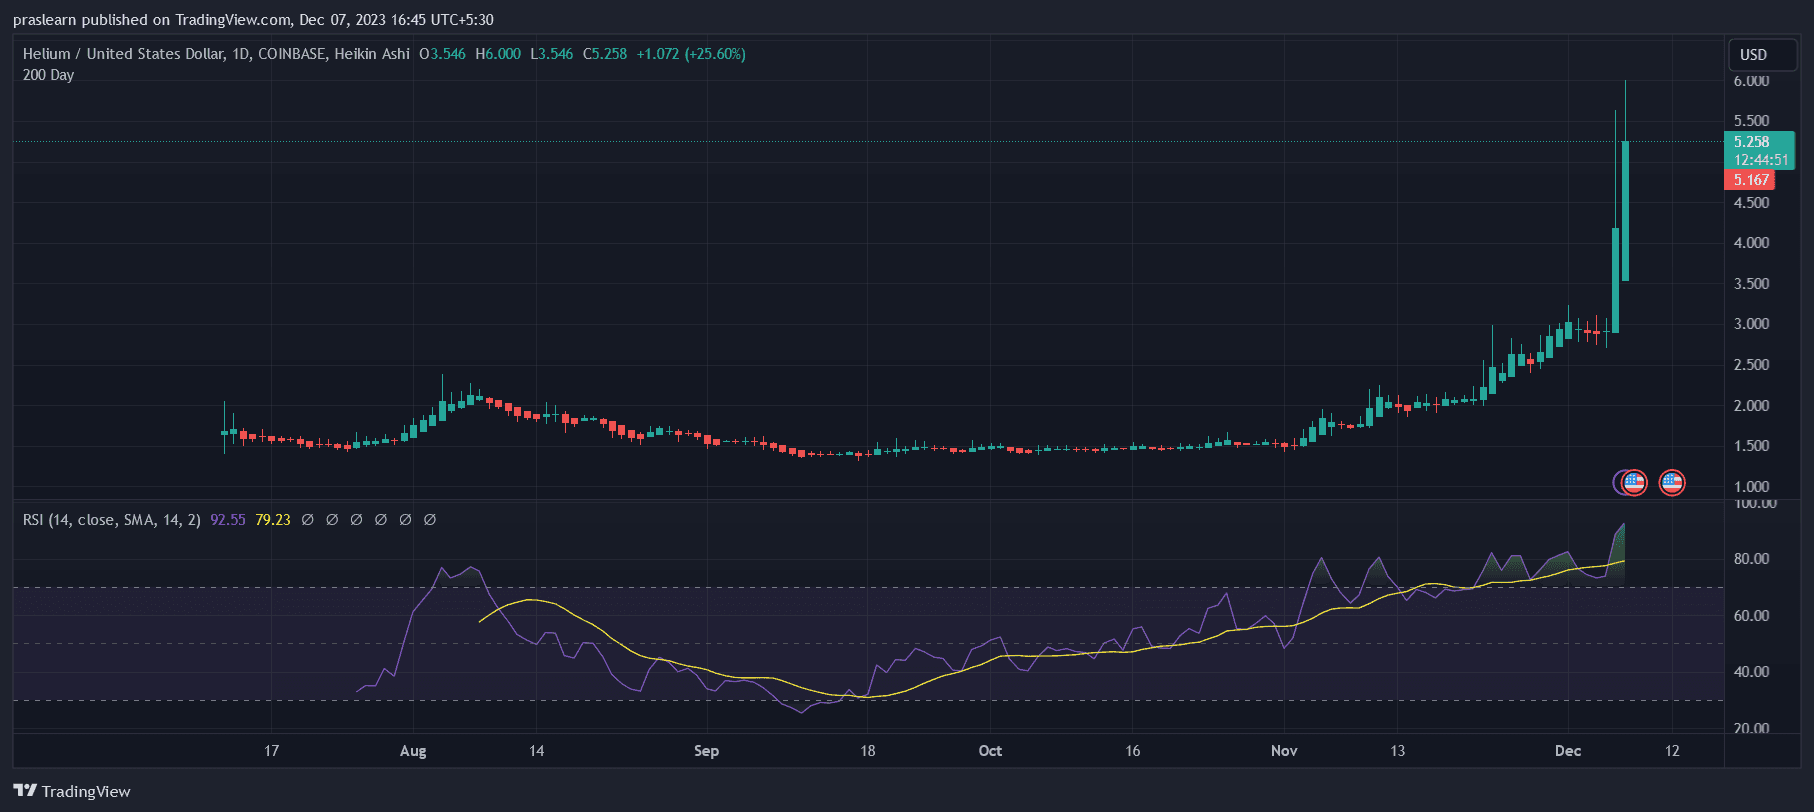Click the red 5.167 price label
1814x812 pixels.
[1750, 180]
